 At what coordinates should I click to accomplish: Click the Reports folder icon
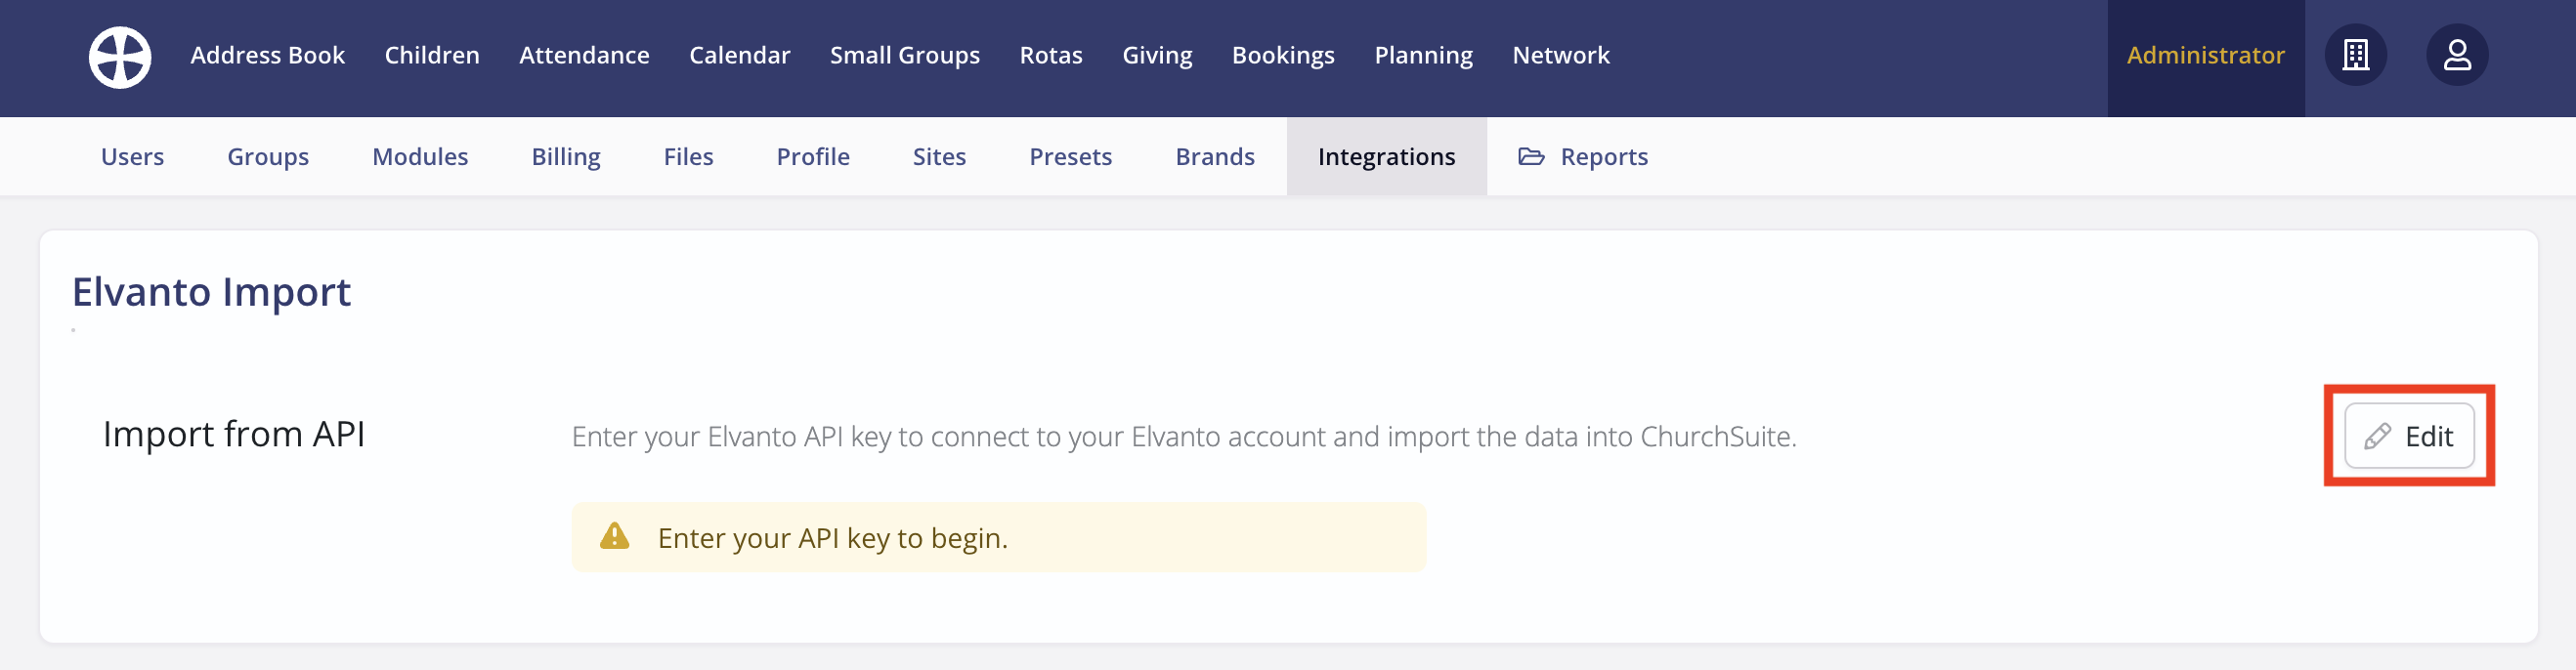pyautogui.click(x=1530, y=156)
